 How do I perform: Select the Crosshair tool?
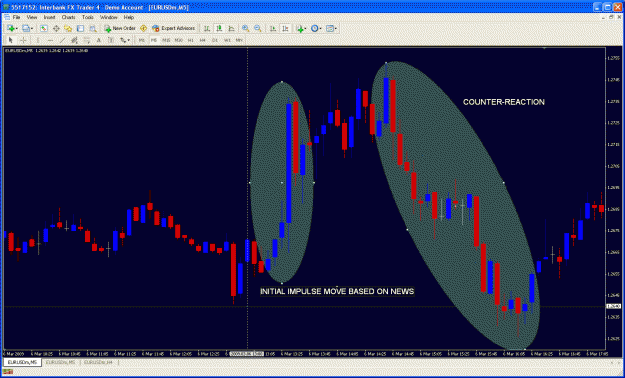[23, 40]
